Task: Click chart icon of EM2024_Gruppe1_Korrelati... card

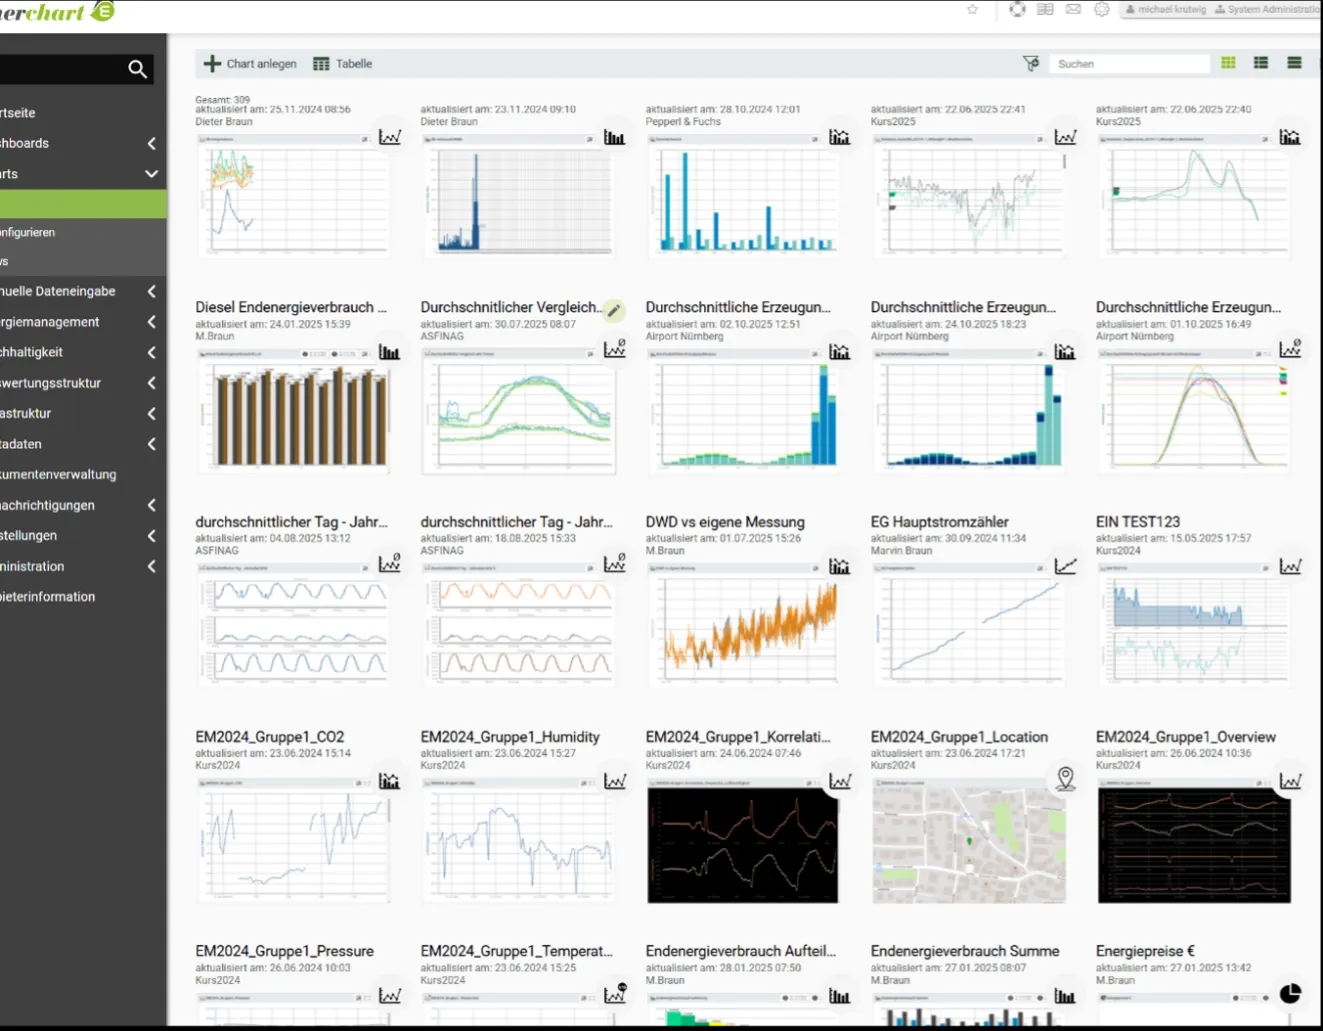Action: [840, 781]
